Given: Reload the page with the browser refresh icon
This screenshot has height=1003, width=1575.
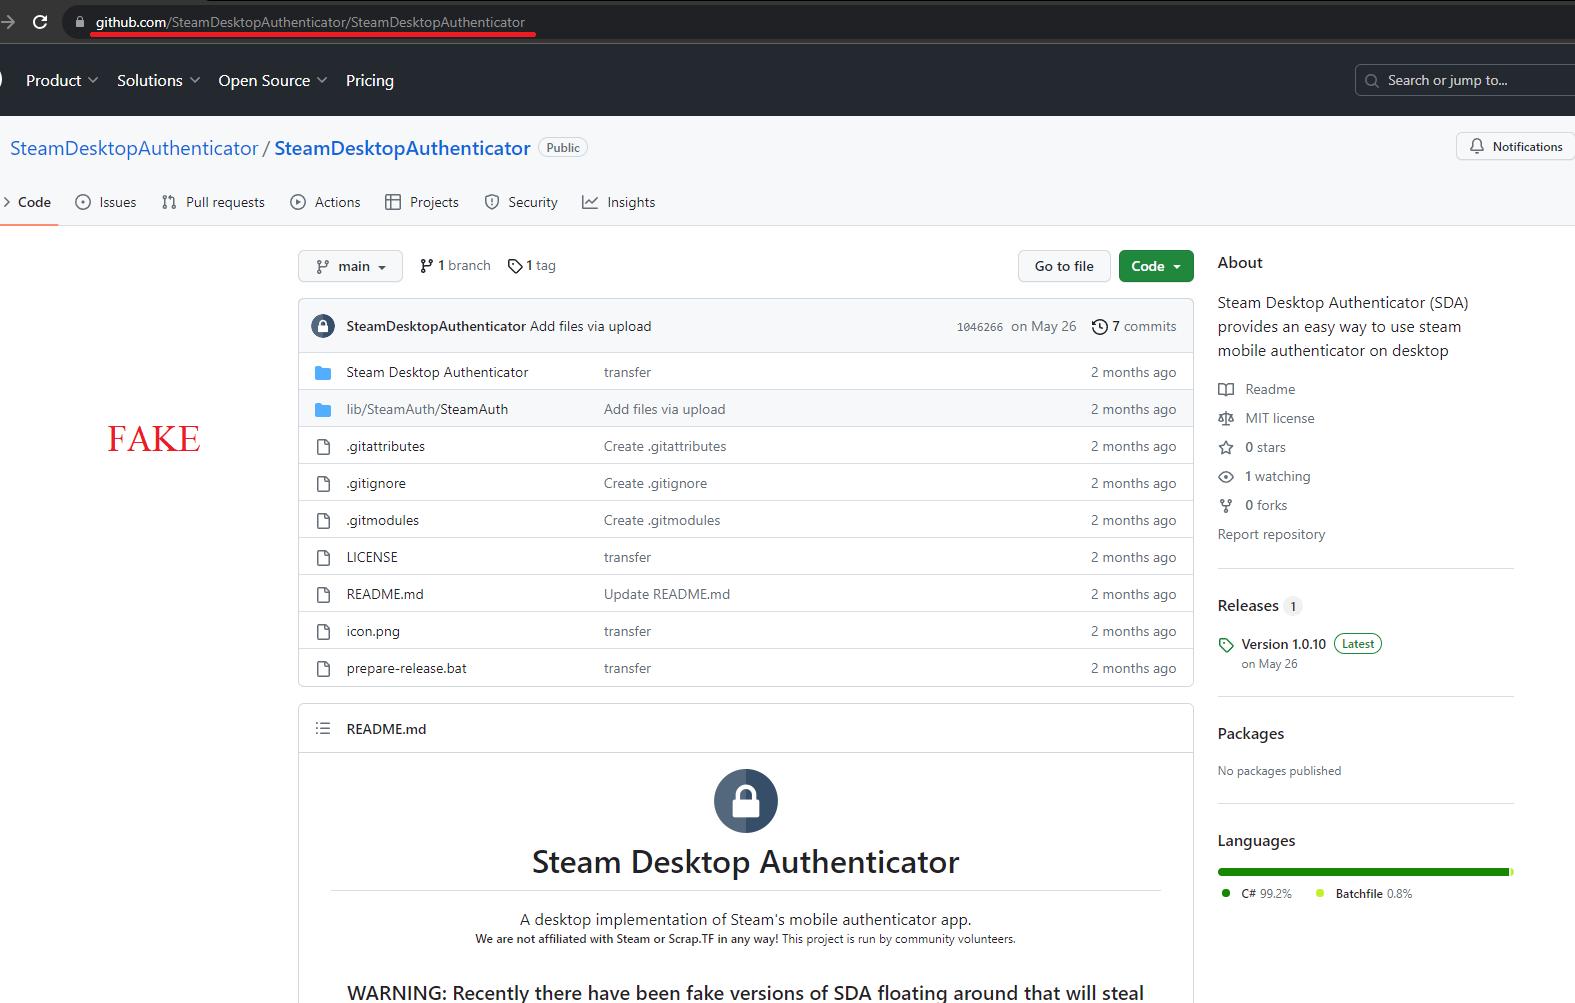Looking at the screenshot, I should coord(40,21).
